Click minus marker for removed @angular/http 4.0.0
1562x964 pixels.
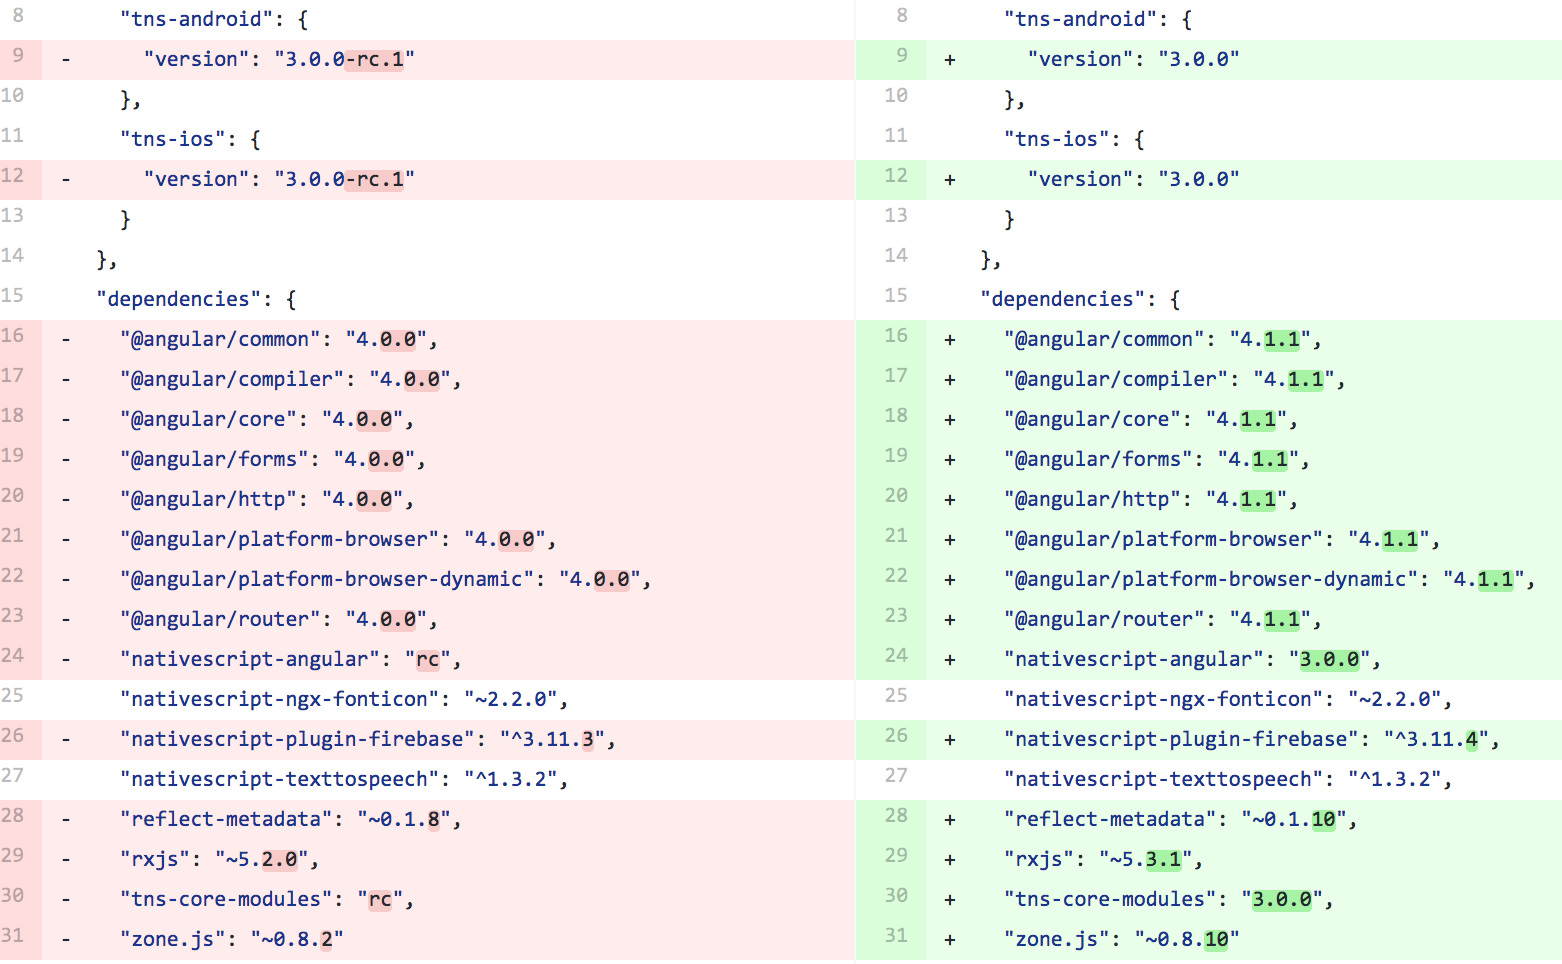pyautogui.click(x=66, y=500)
